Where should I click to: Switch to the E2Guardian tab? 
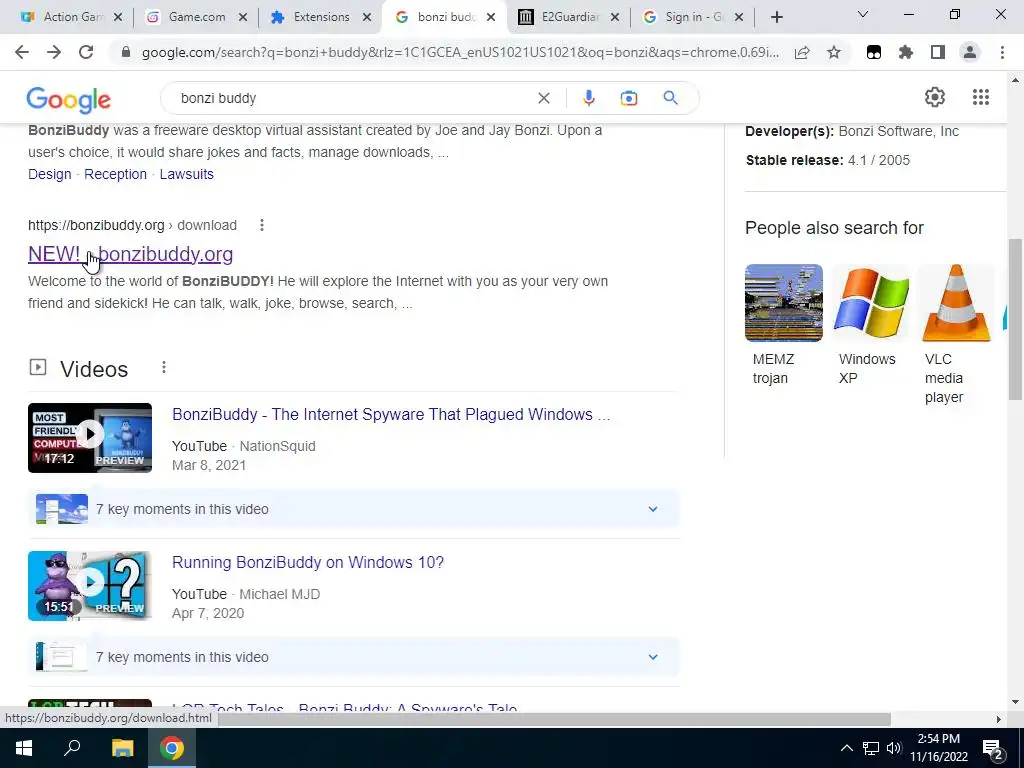tap(562, 17)
